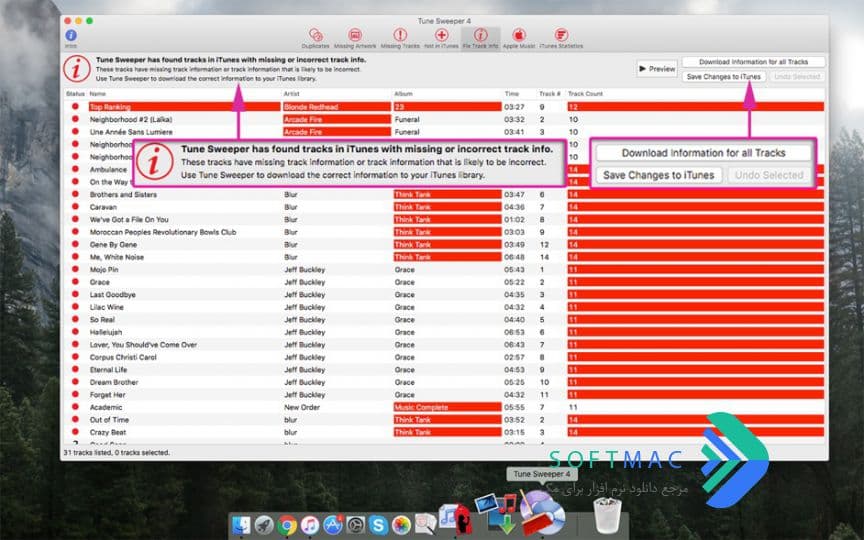The image size is (864, 540).
Task: Select the We've Got a File On You track
Action: click(129, 219)
